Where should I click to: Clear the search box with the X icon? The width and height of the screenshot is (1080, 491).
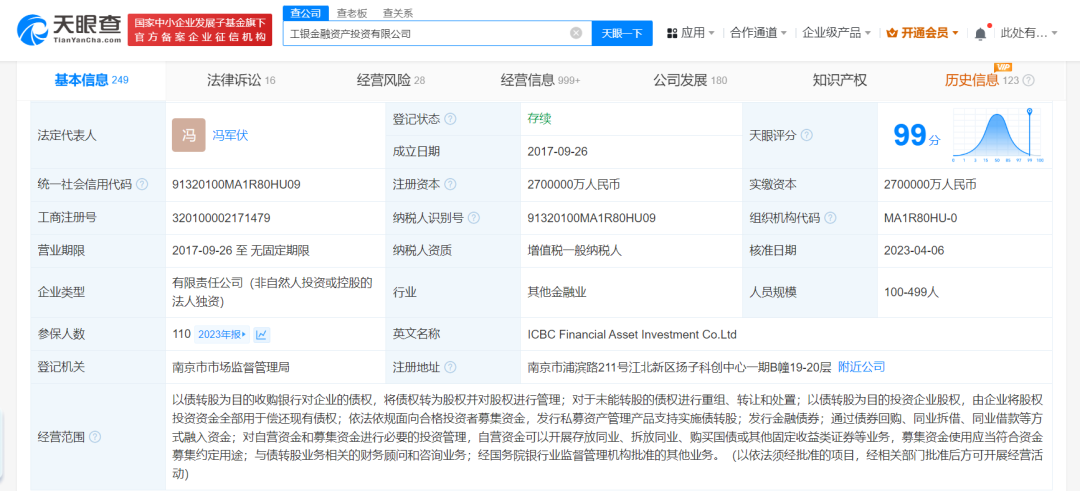point(576,33)
